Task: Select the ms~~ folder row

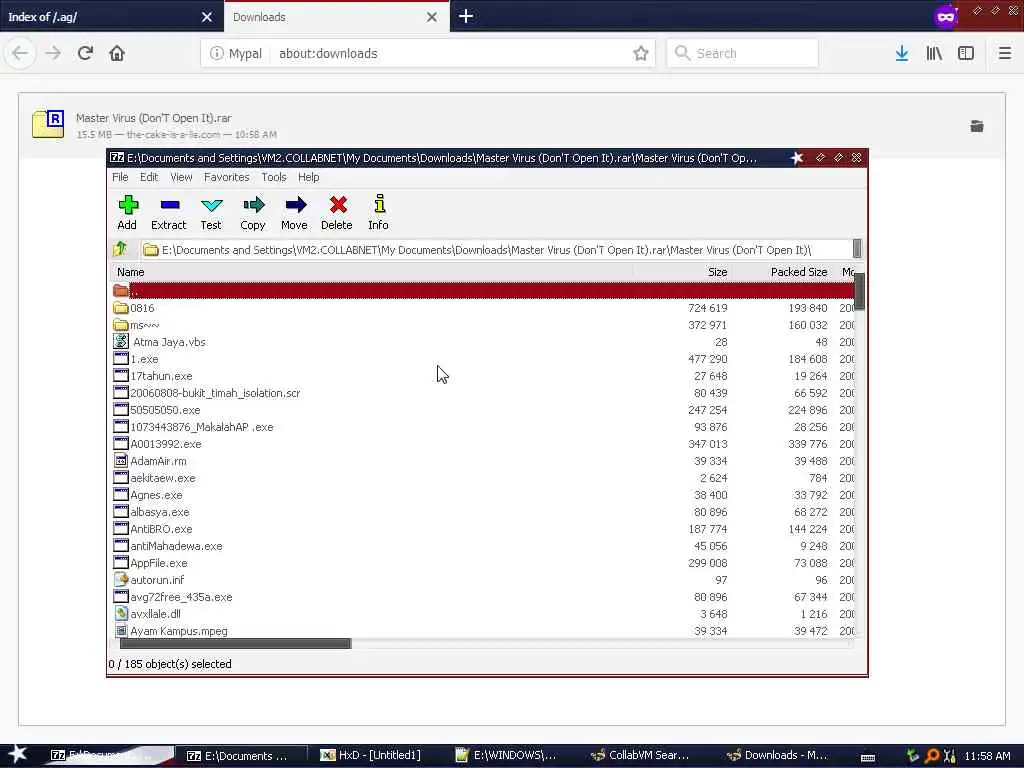Action: pyautogui.click(x=483, y=325)
